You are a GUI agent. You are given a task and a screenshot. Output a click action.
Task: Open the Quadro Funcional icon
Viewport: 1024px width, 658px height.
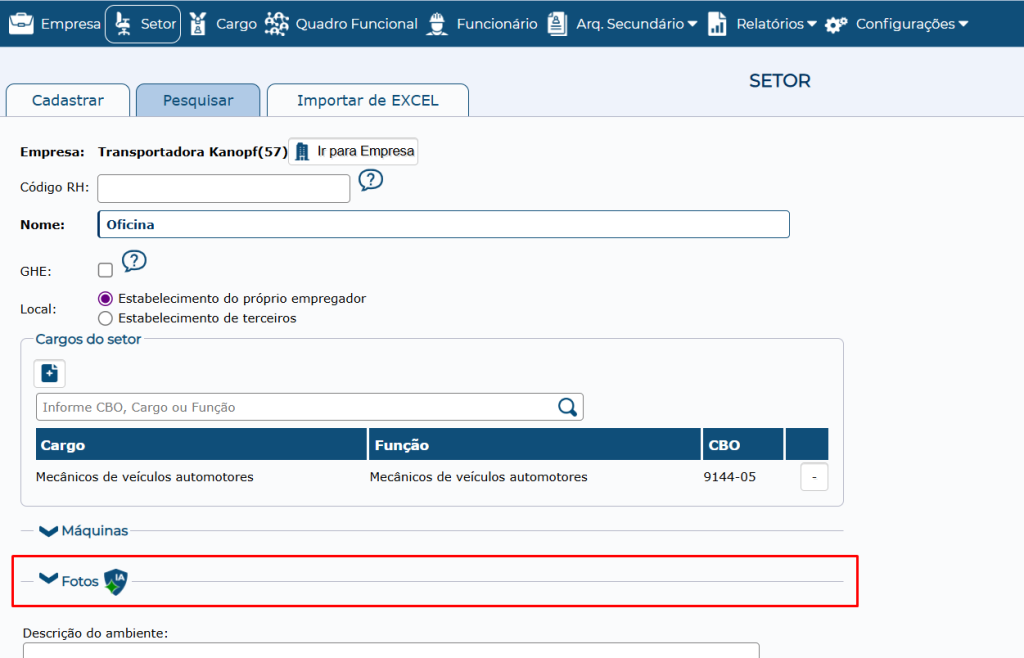tap(277, 23)
